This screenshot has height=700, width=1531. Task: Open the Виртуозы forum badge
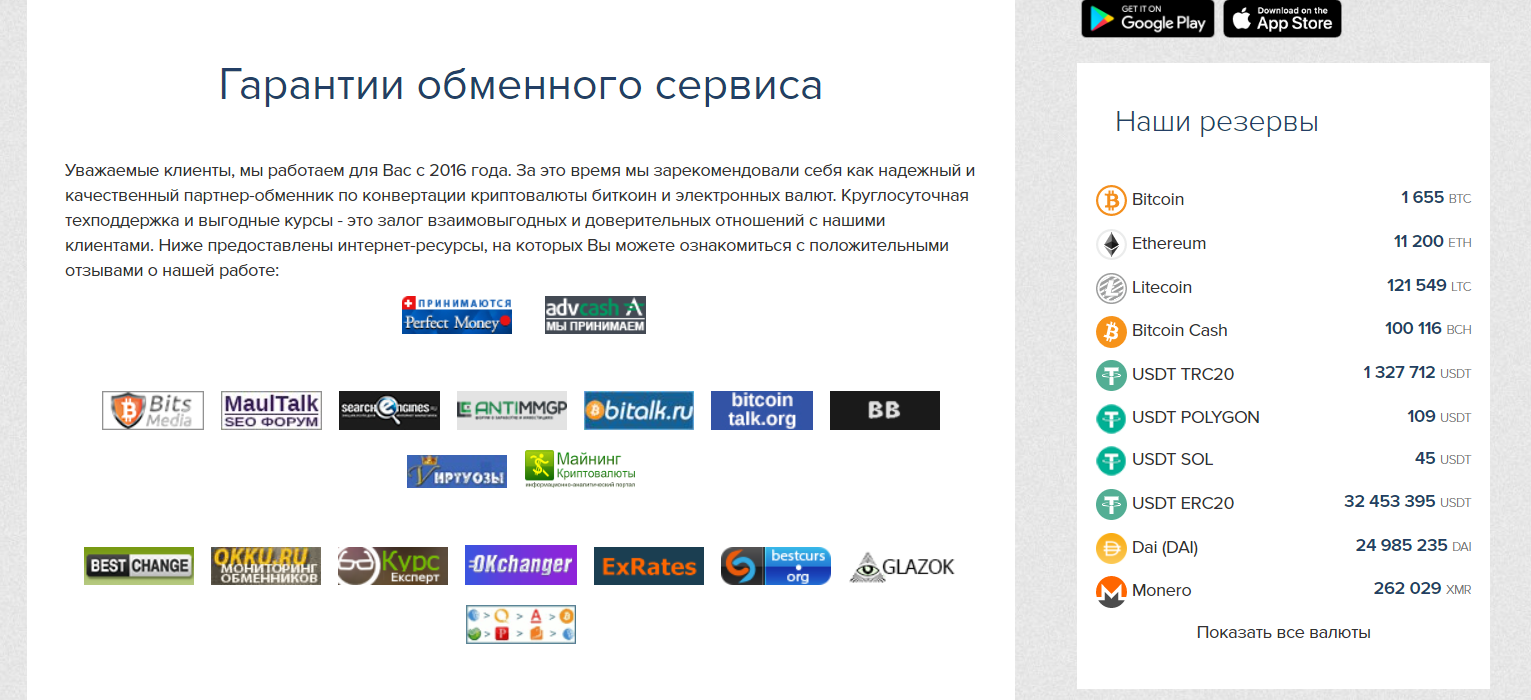[x=457, y=470]
